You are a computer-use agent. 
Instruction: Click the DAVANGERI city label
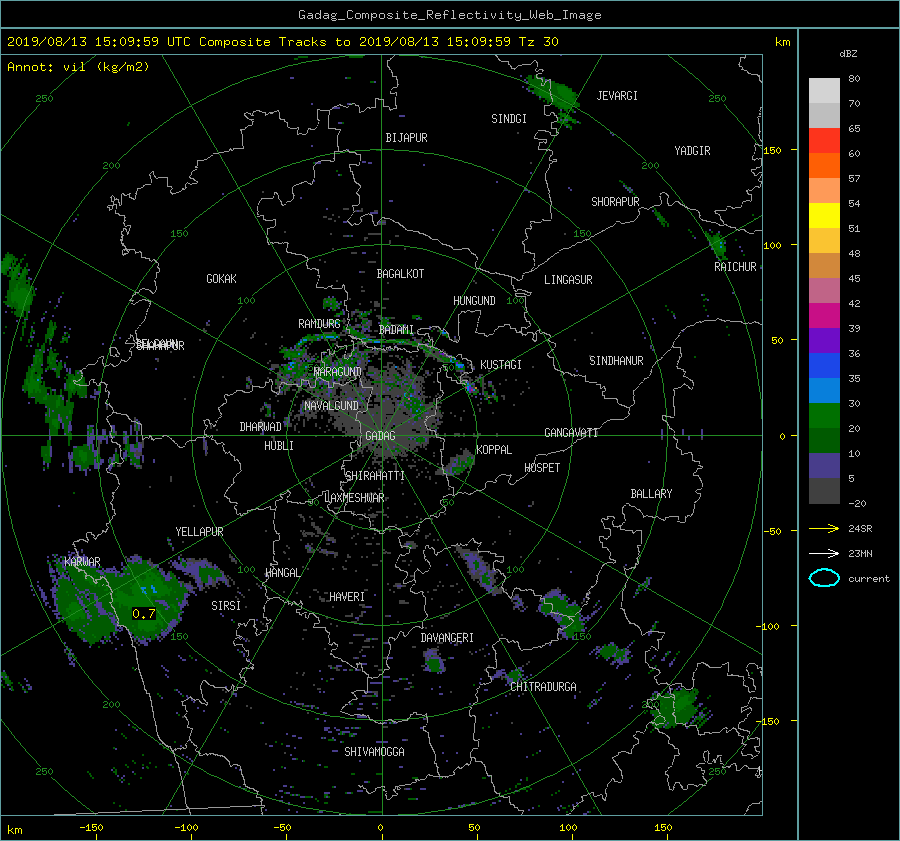tap(447, 638)
